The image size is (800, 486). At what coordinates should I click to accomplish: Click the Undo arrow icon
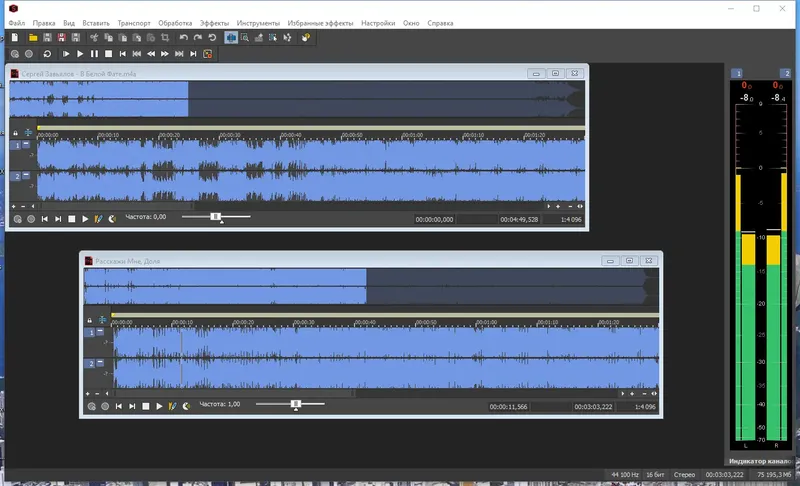tap(184, 37)
